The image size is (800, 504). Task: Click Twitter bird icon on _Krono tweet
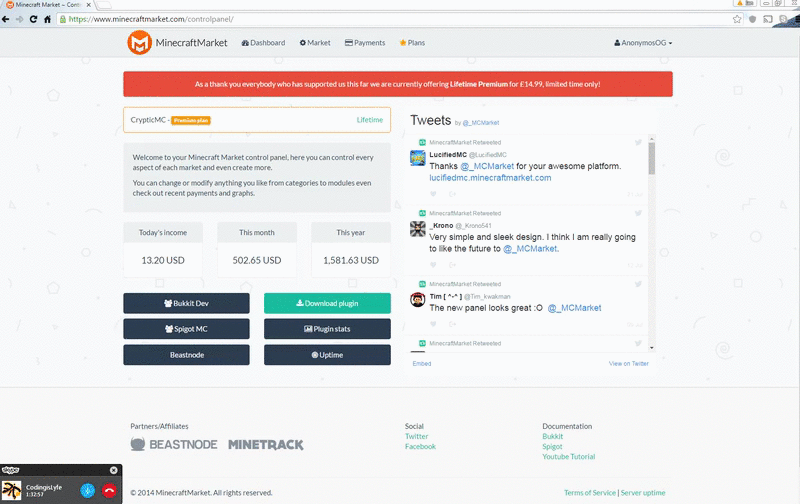pyautogui.click(x=638, y=213)
